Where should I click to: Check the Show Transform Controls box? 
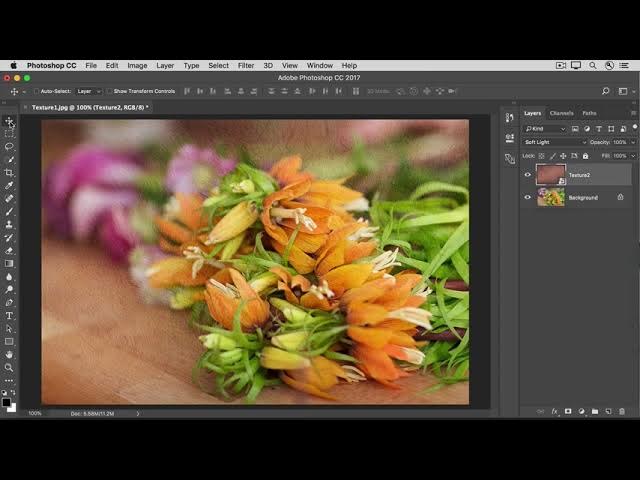(x=109, y=91)
